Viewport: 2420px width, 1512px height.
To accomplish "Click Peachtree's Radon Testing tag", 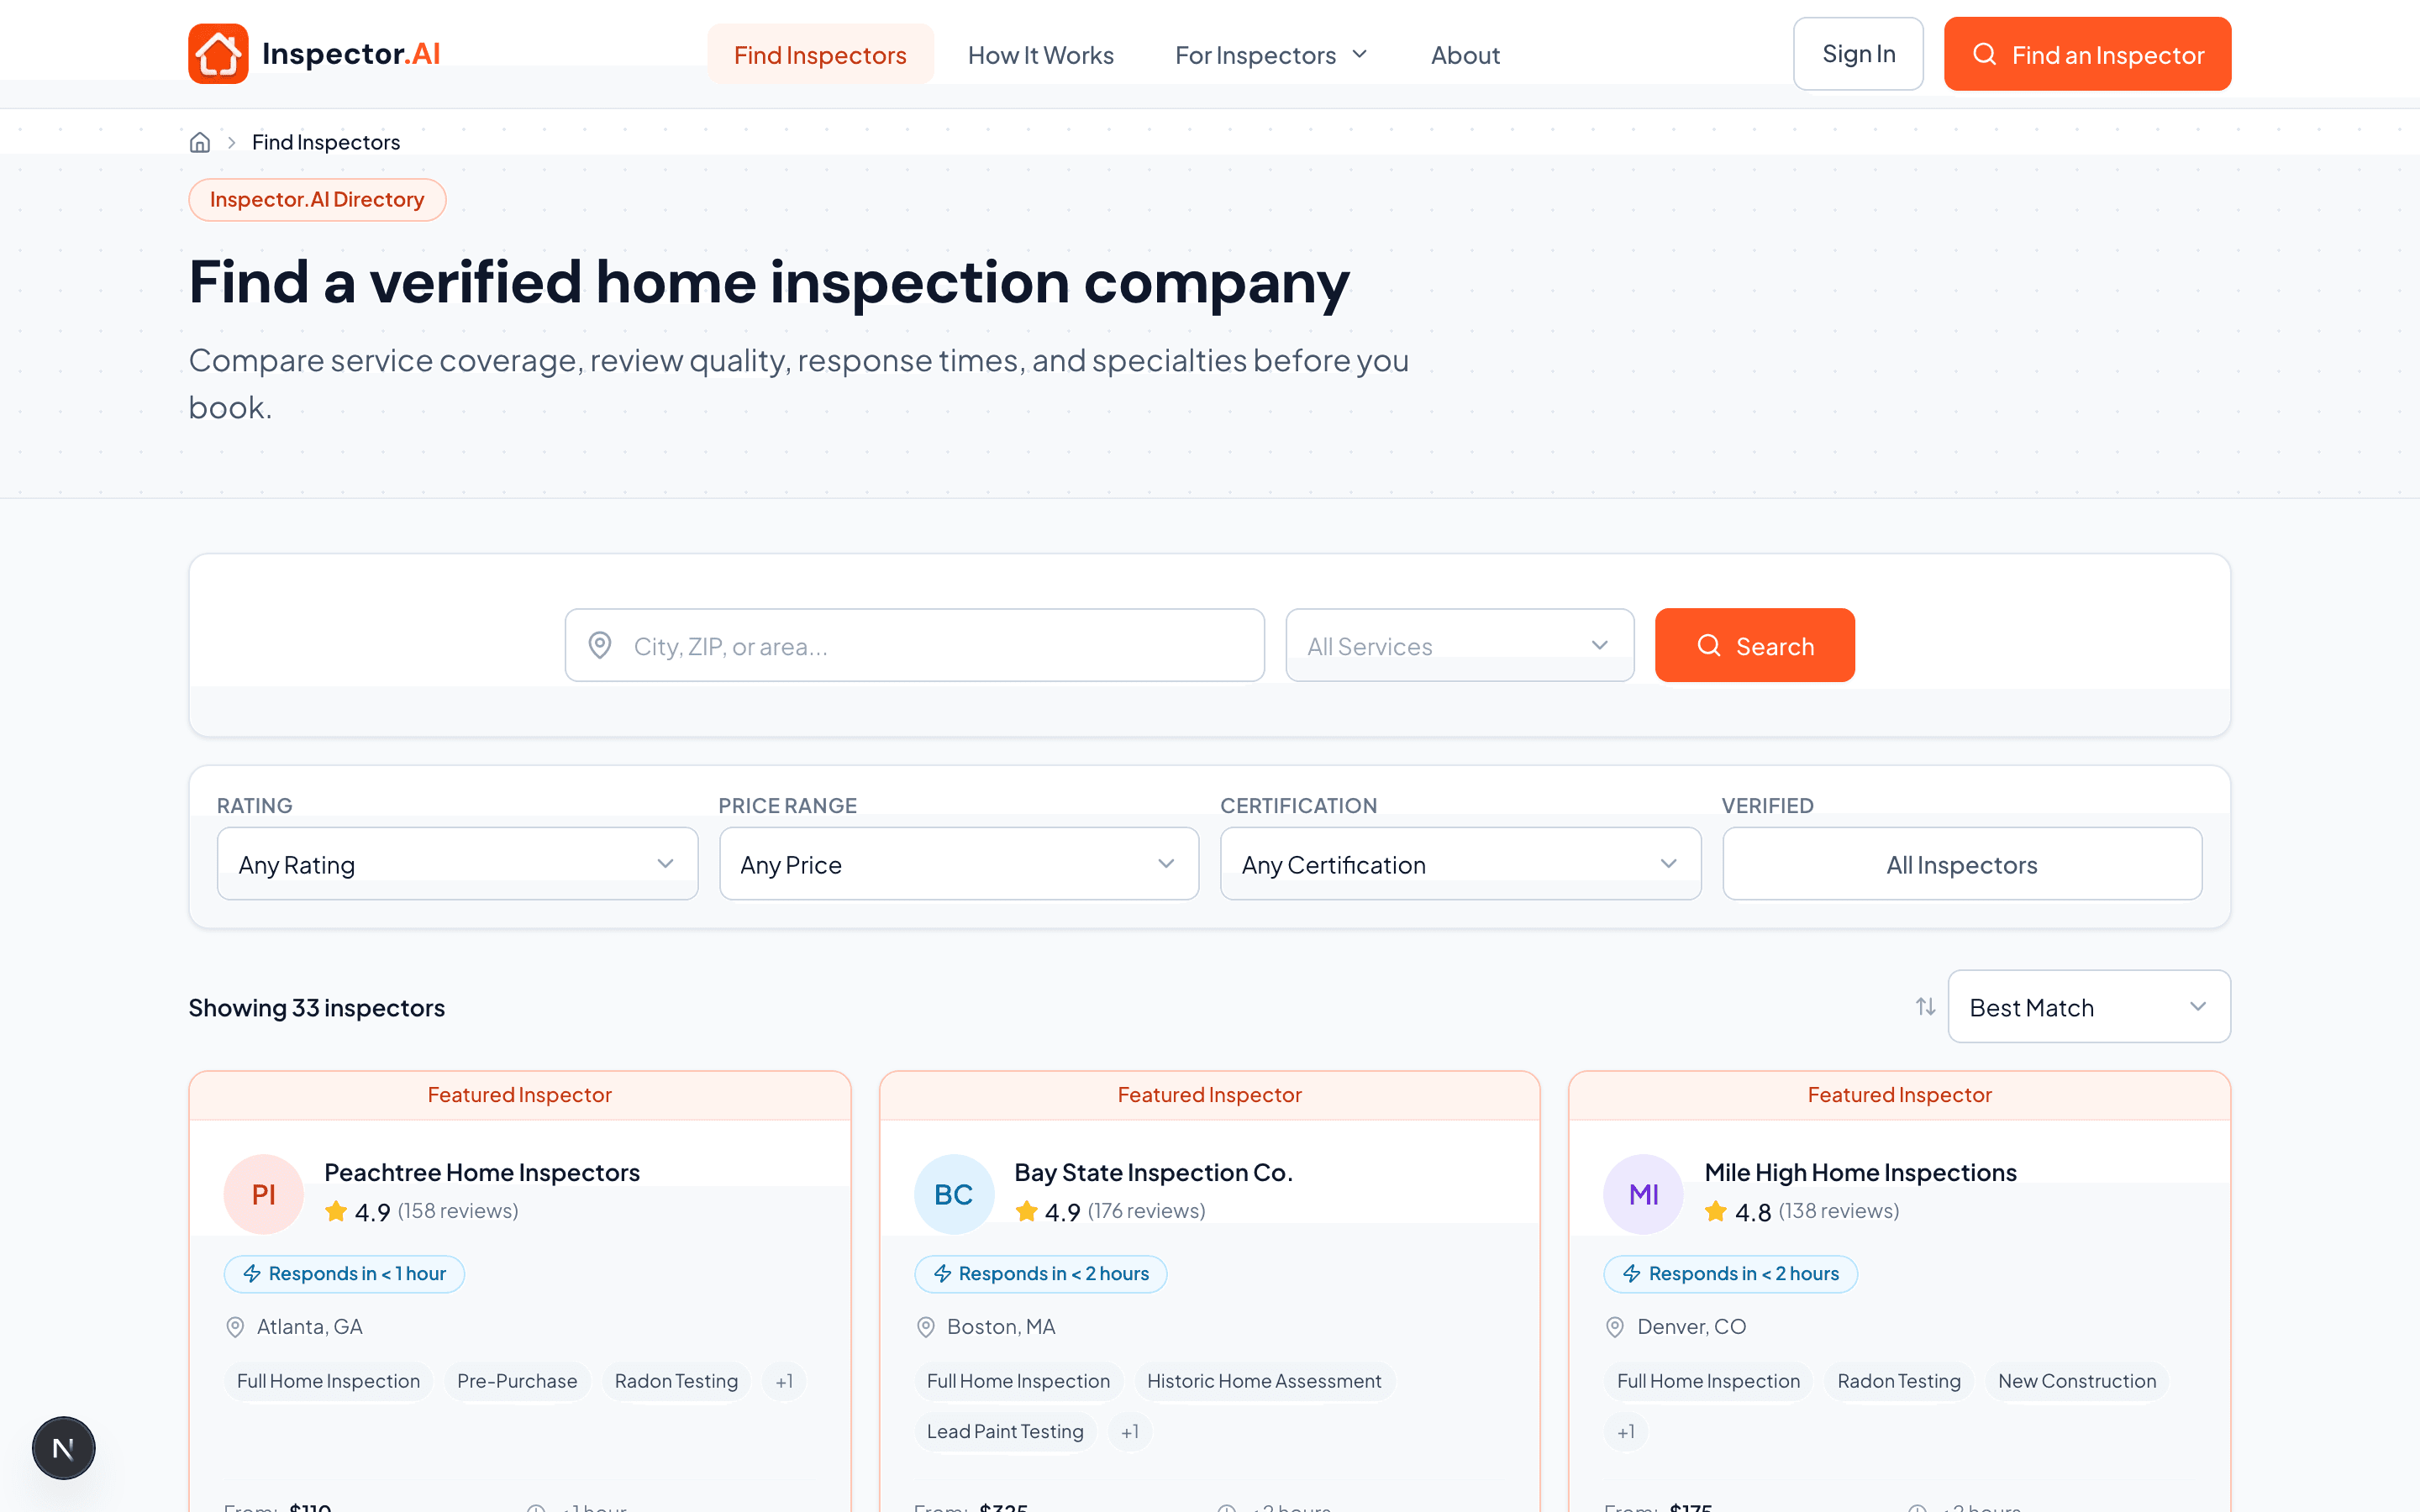I will click(x=676, y=1381).
